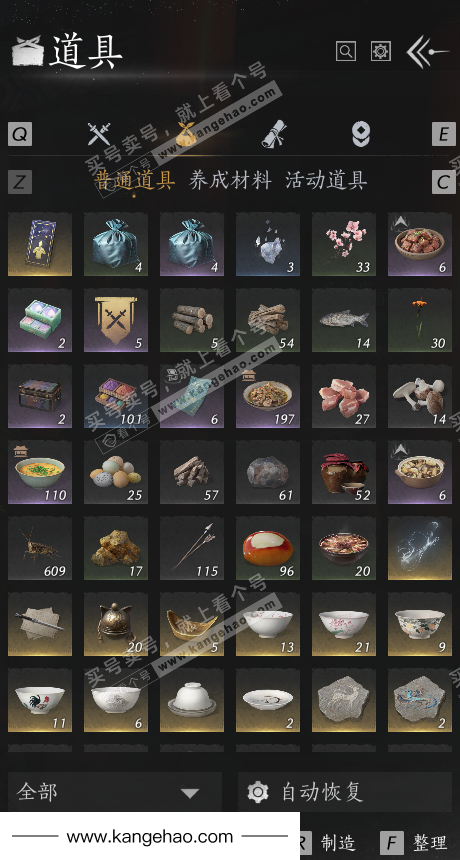Screen dimensions: 460x860
Task: Expand the 全部 filter dropdown
Action: click(x=115, y=792)
